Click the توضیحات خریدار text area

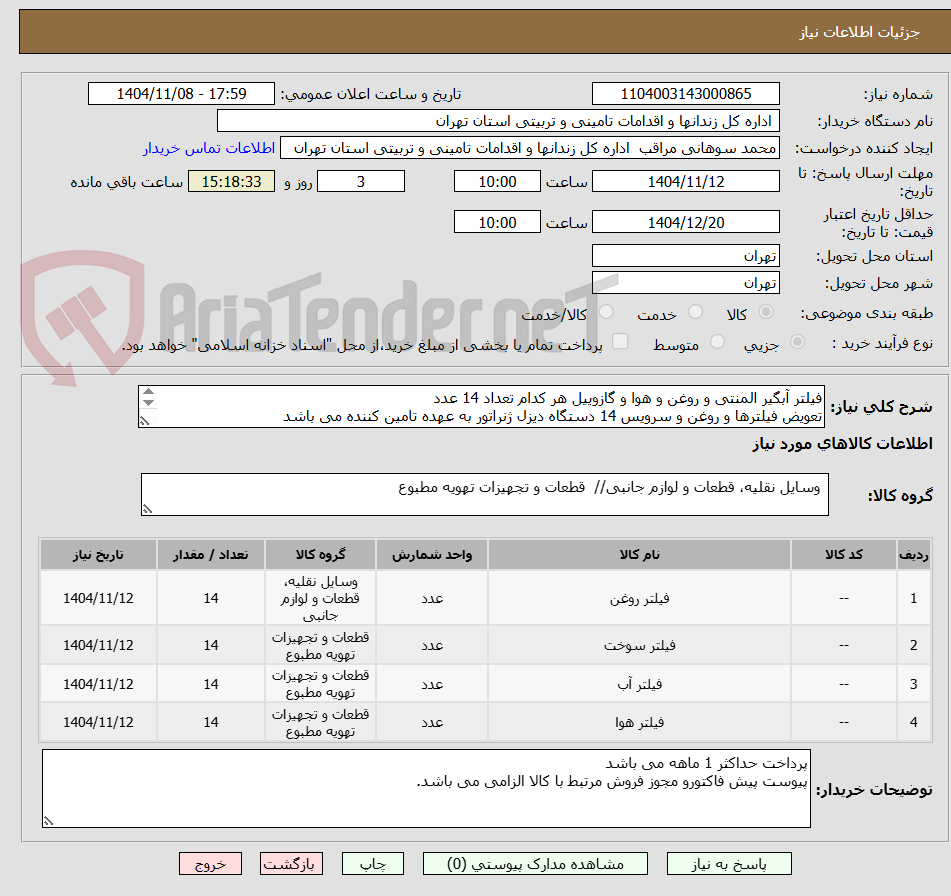(x=426, y=788)
